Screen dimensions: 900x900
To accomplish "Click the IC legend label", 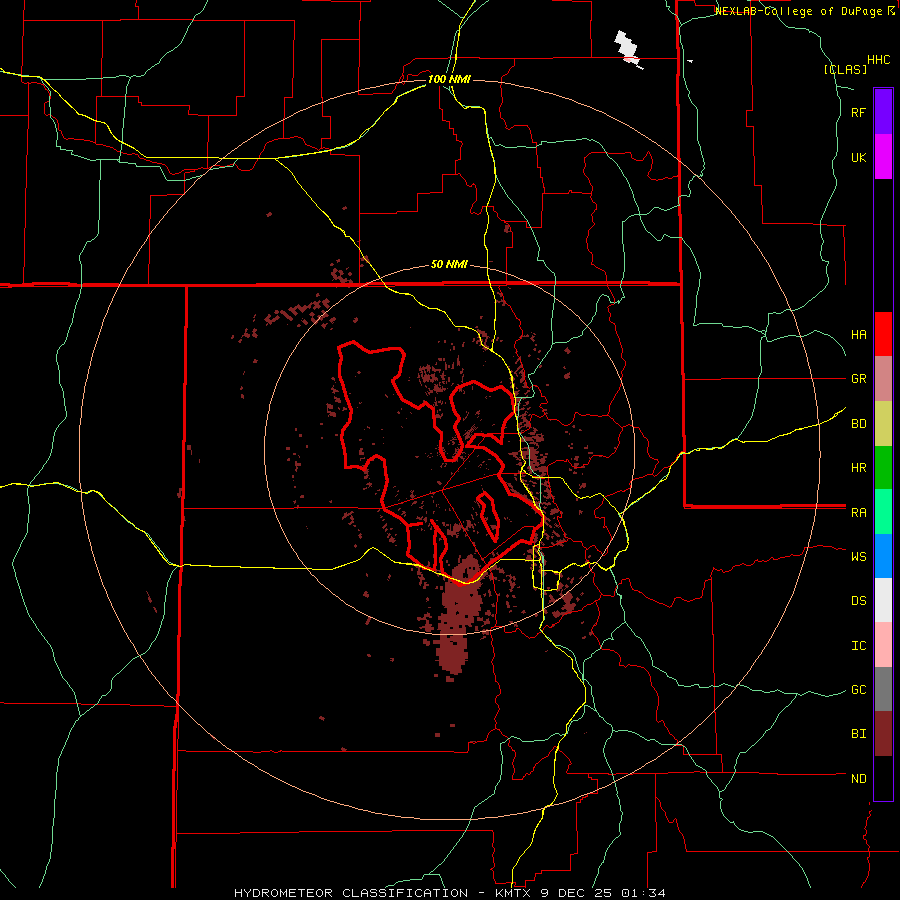I will (858, 645).
